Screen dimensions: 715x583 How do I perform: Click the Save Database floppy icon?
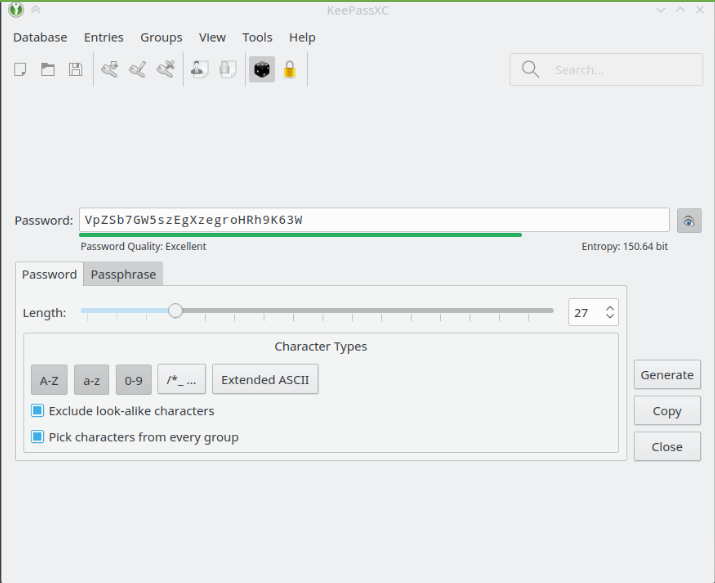(75, 70)
